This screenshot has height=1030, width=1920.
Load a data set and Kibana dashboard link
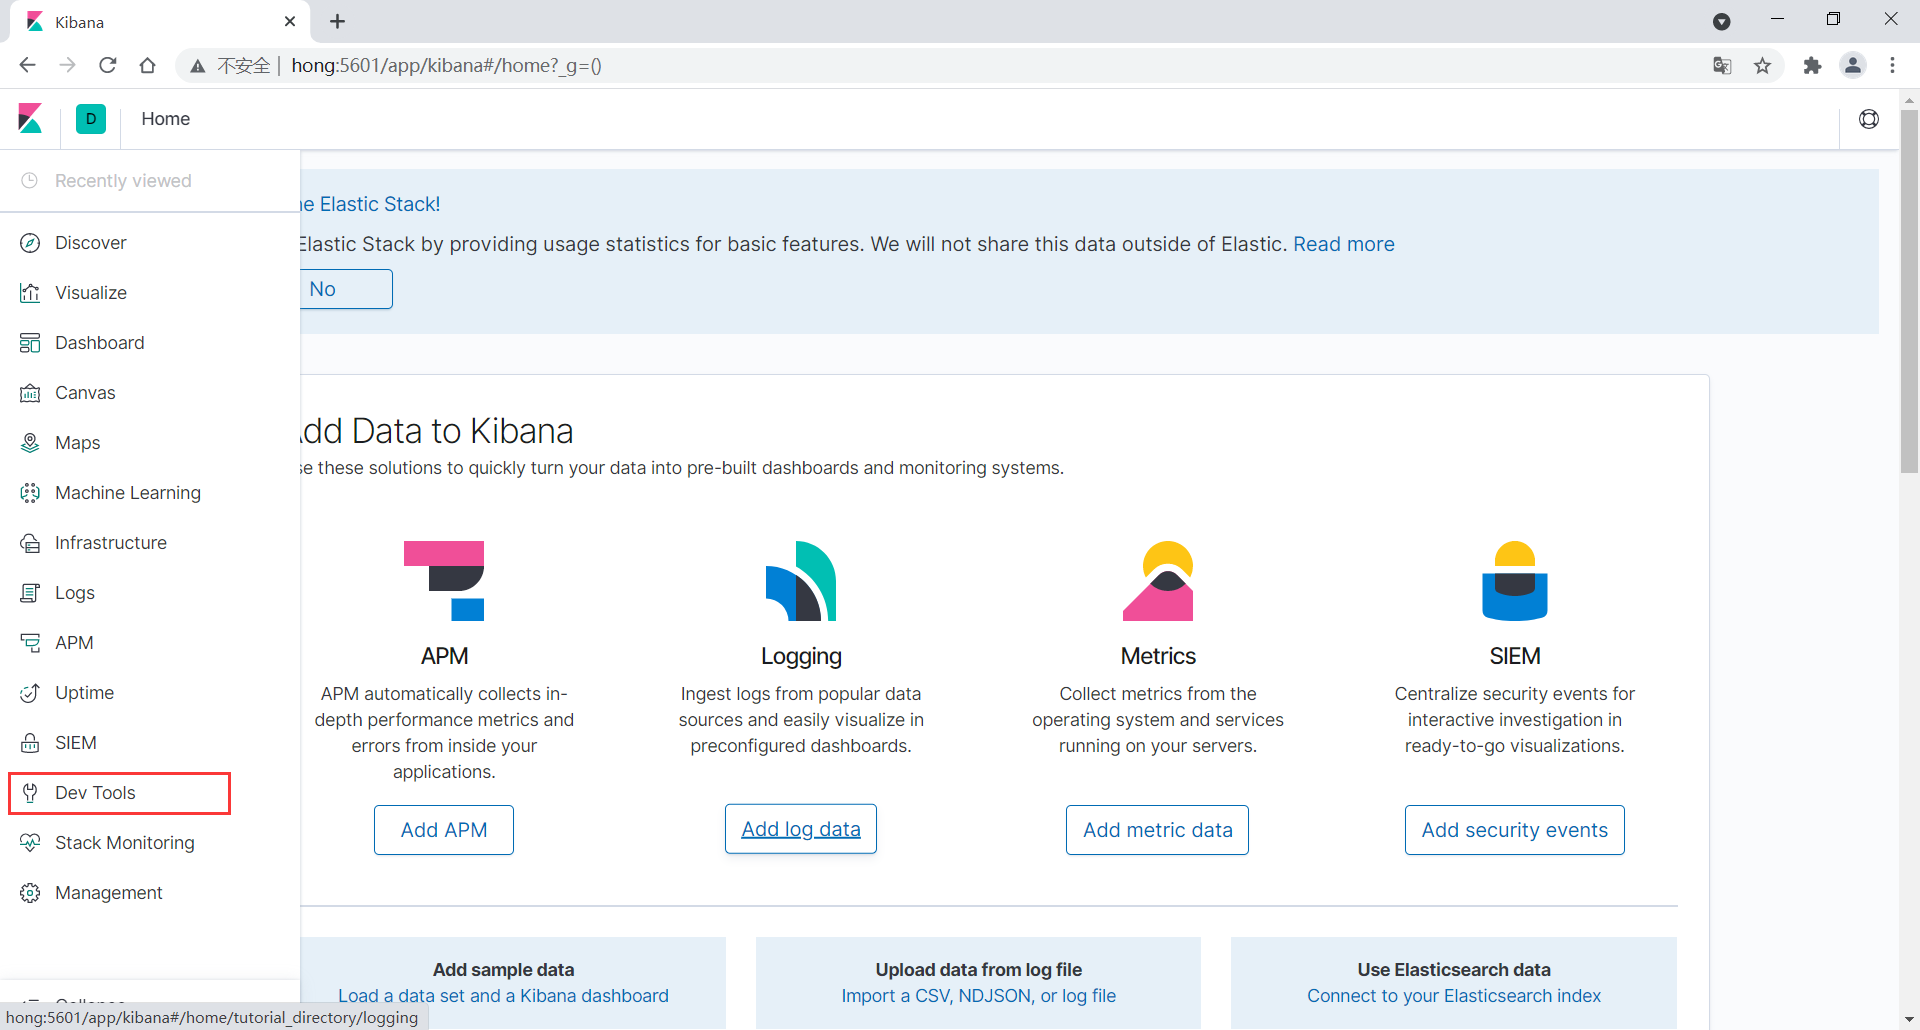(x=503, y=996)
